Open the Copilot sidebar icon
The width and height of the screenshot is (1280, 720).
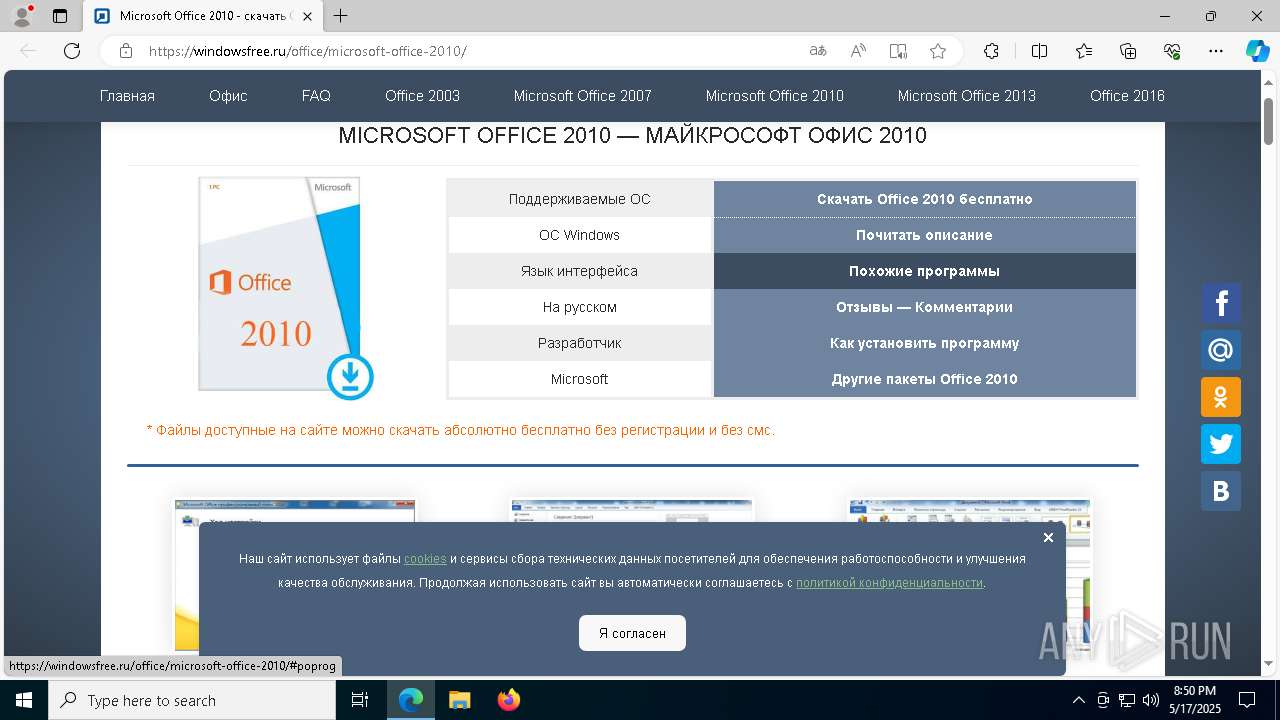pos(1257,51)
